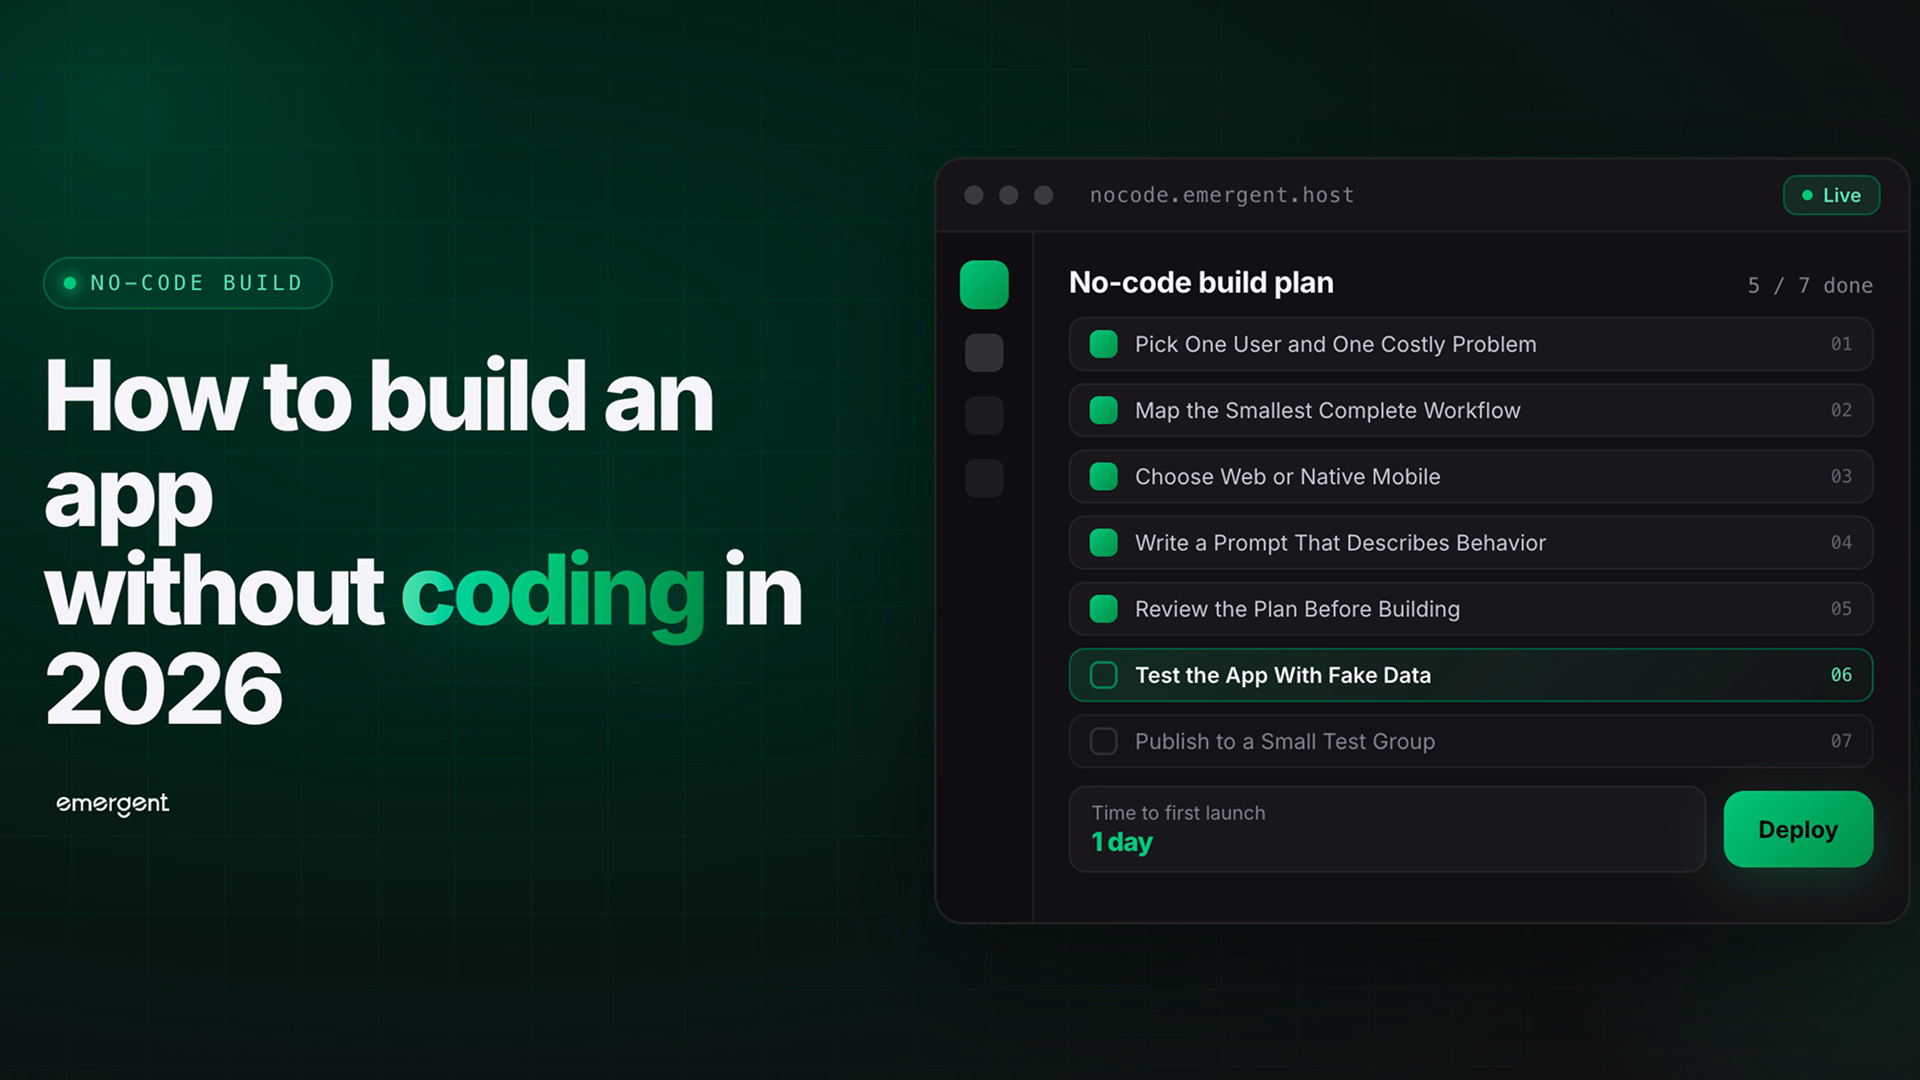Click step number 07
Viewport: 1920px width, 1080px height.
[x=1841, y=741]
